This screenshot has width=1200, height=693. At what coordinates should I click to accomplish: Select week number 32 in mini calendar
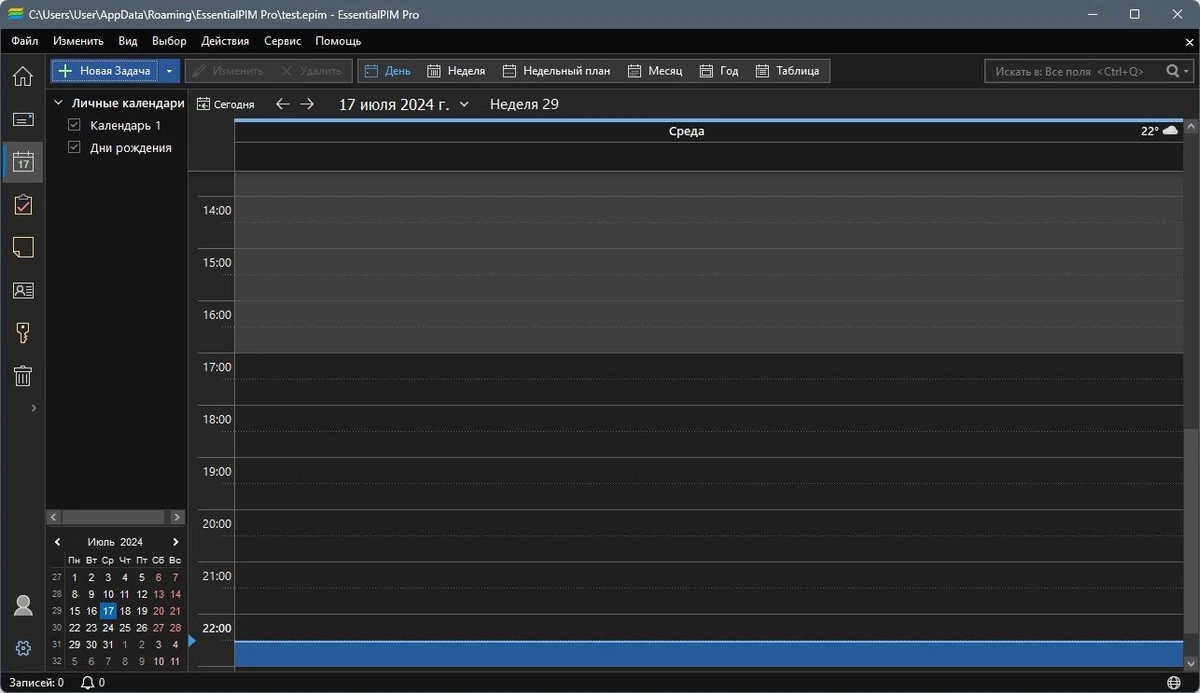click(x=56, y=662)
